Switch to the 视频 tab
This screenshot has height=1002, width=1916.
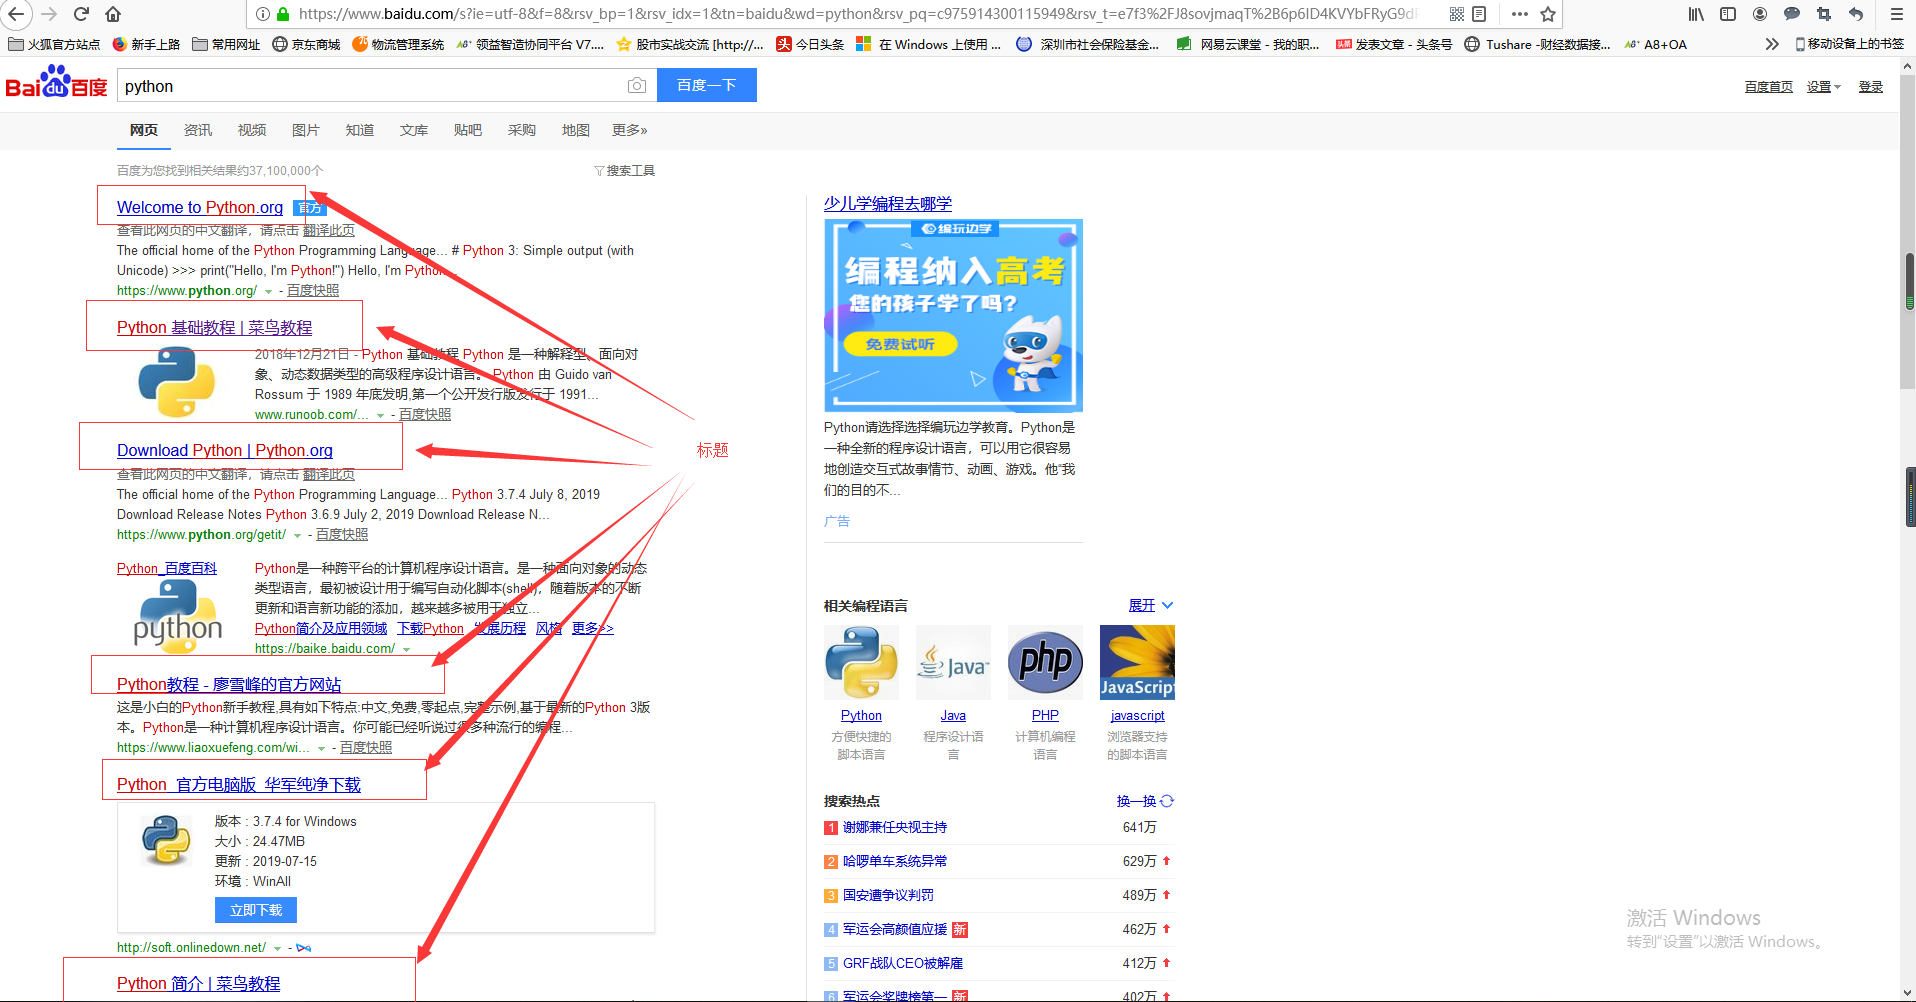click(x=252, y=130)
